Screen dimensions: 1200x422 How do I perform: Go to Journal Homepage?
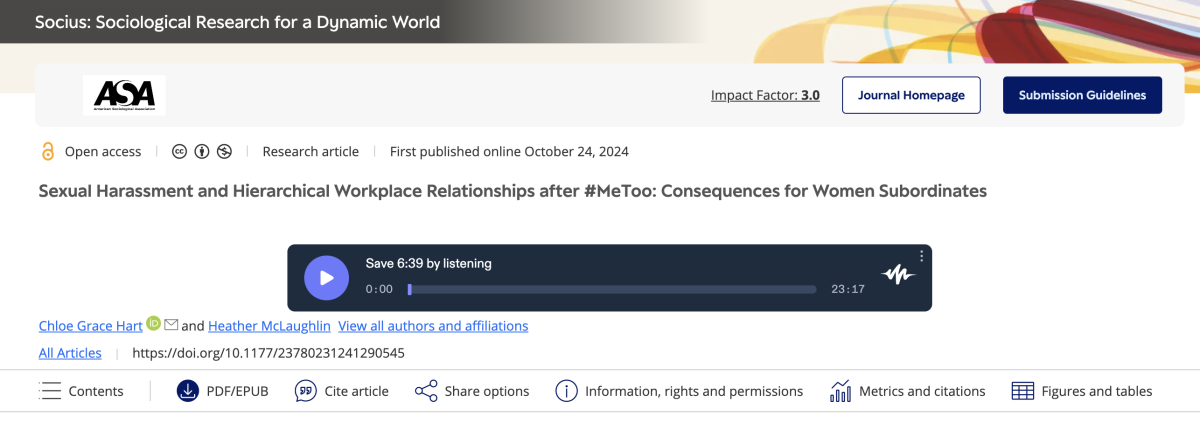click(x=911, y=95)
